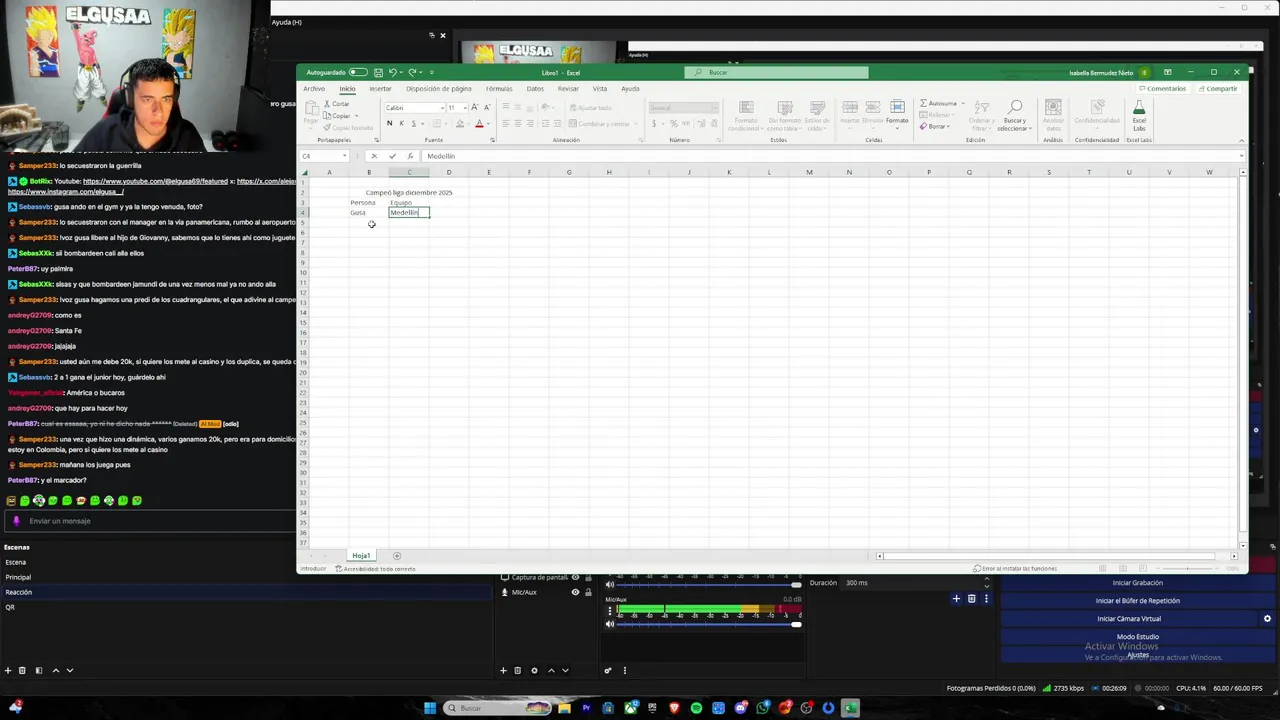Click the Cortar (cut) button
This screenshot has height=720, width=1280.
(x=337, y=104)
